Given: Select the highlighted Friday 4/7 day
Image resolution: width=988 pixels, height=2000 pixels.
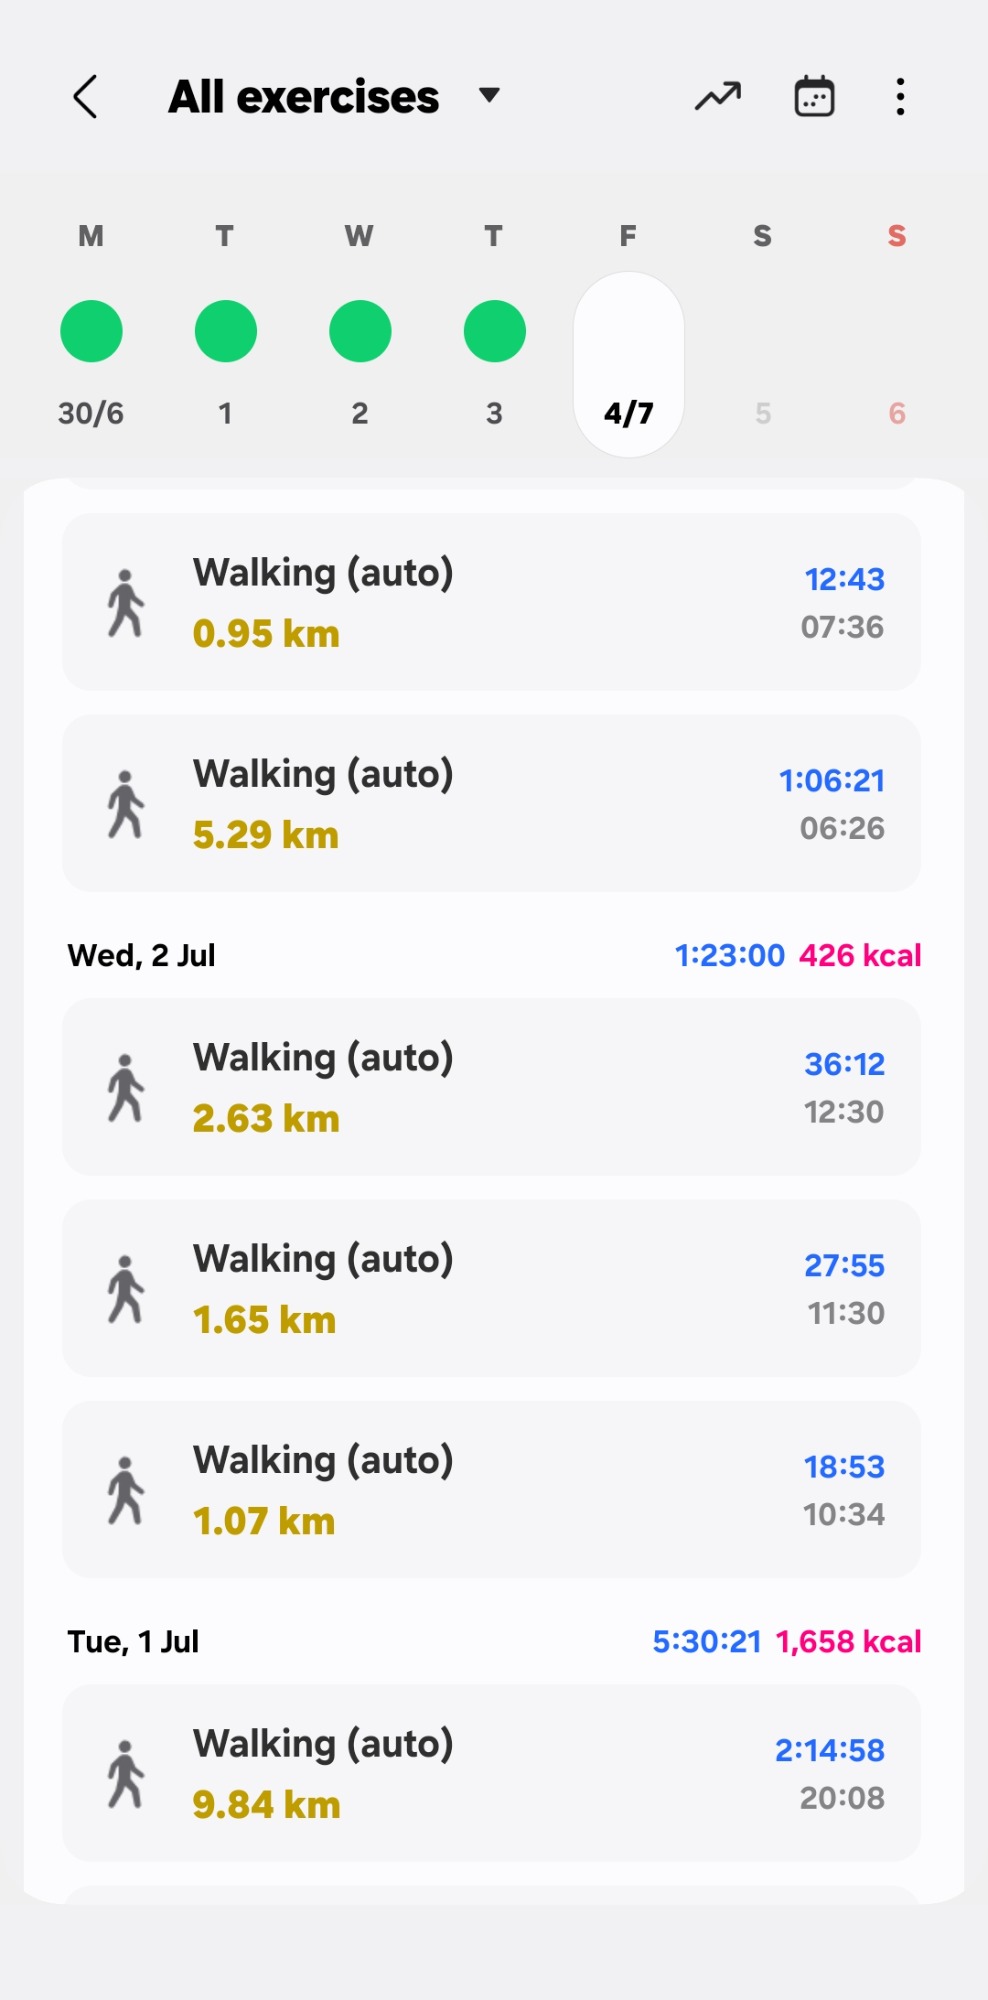Looking at the screenshot, I should pyautogui.click(x=628, y=365).
